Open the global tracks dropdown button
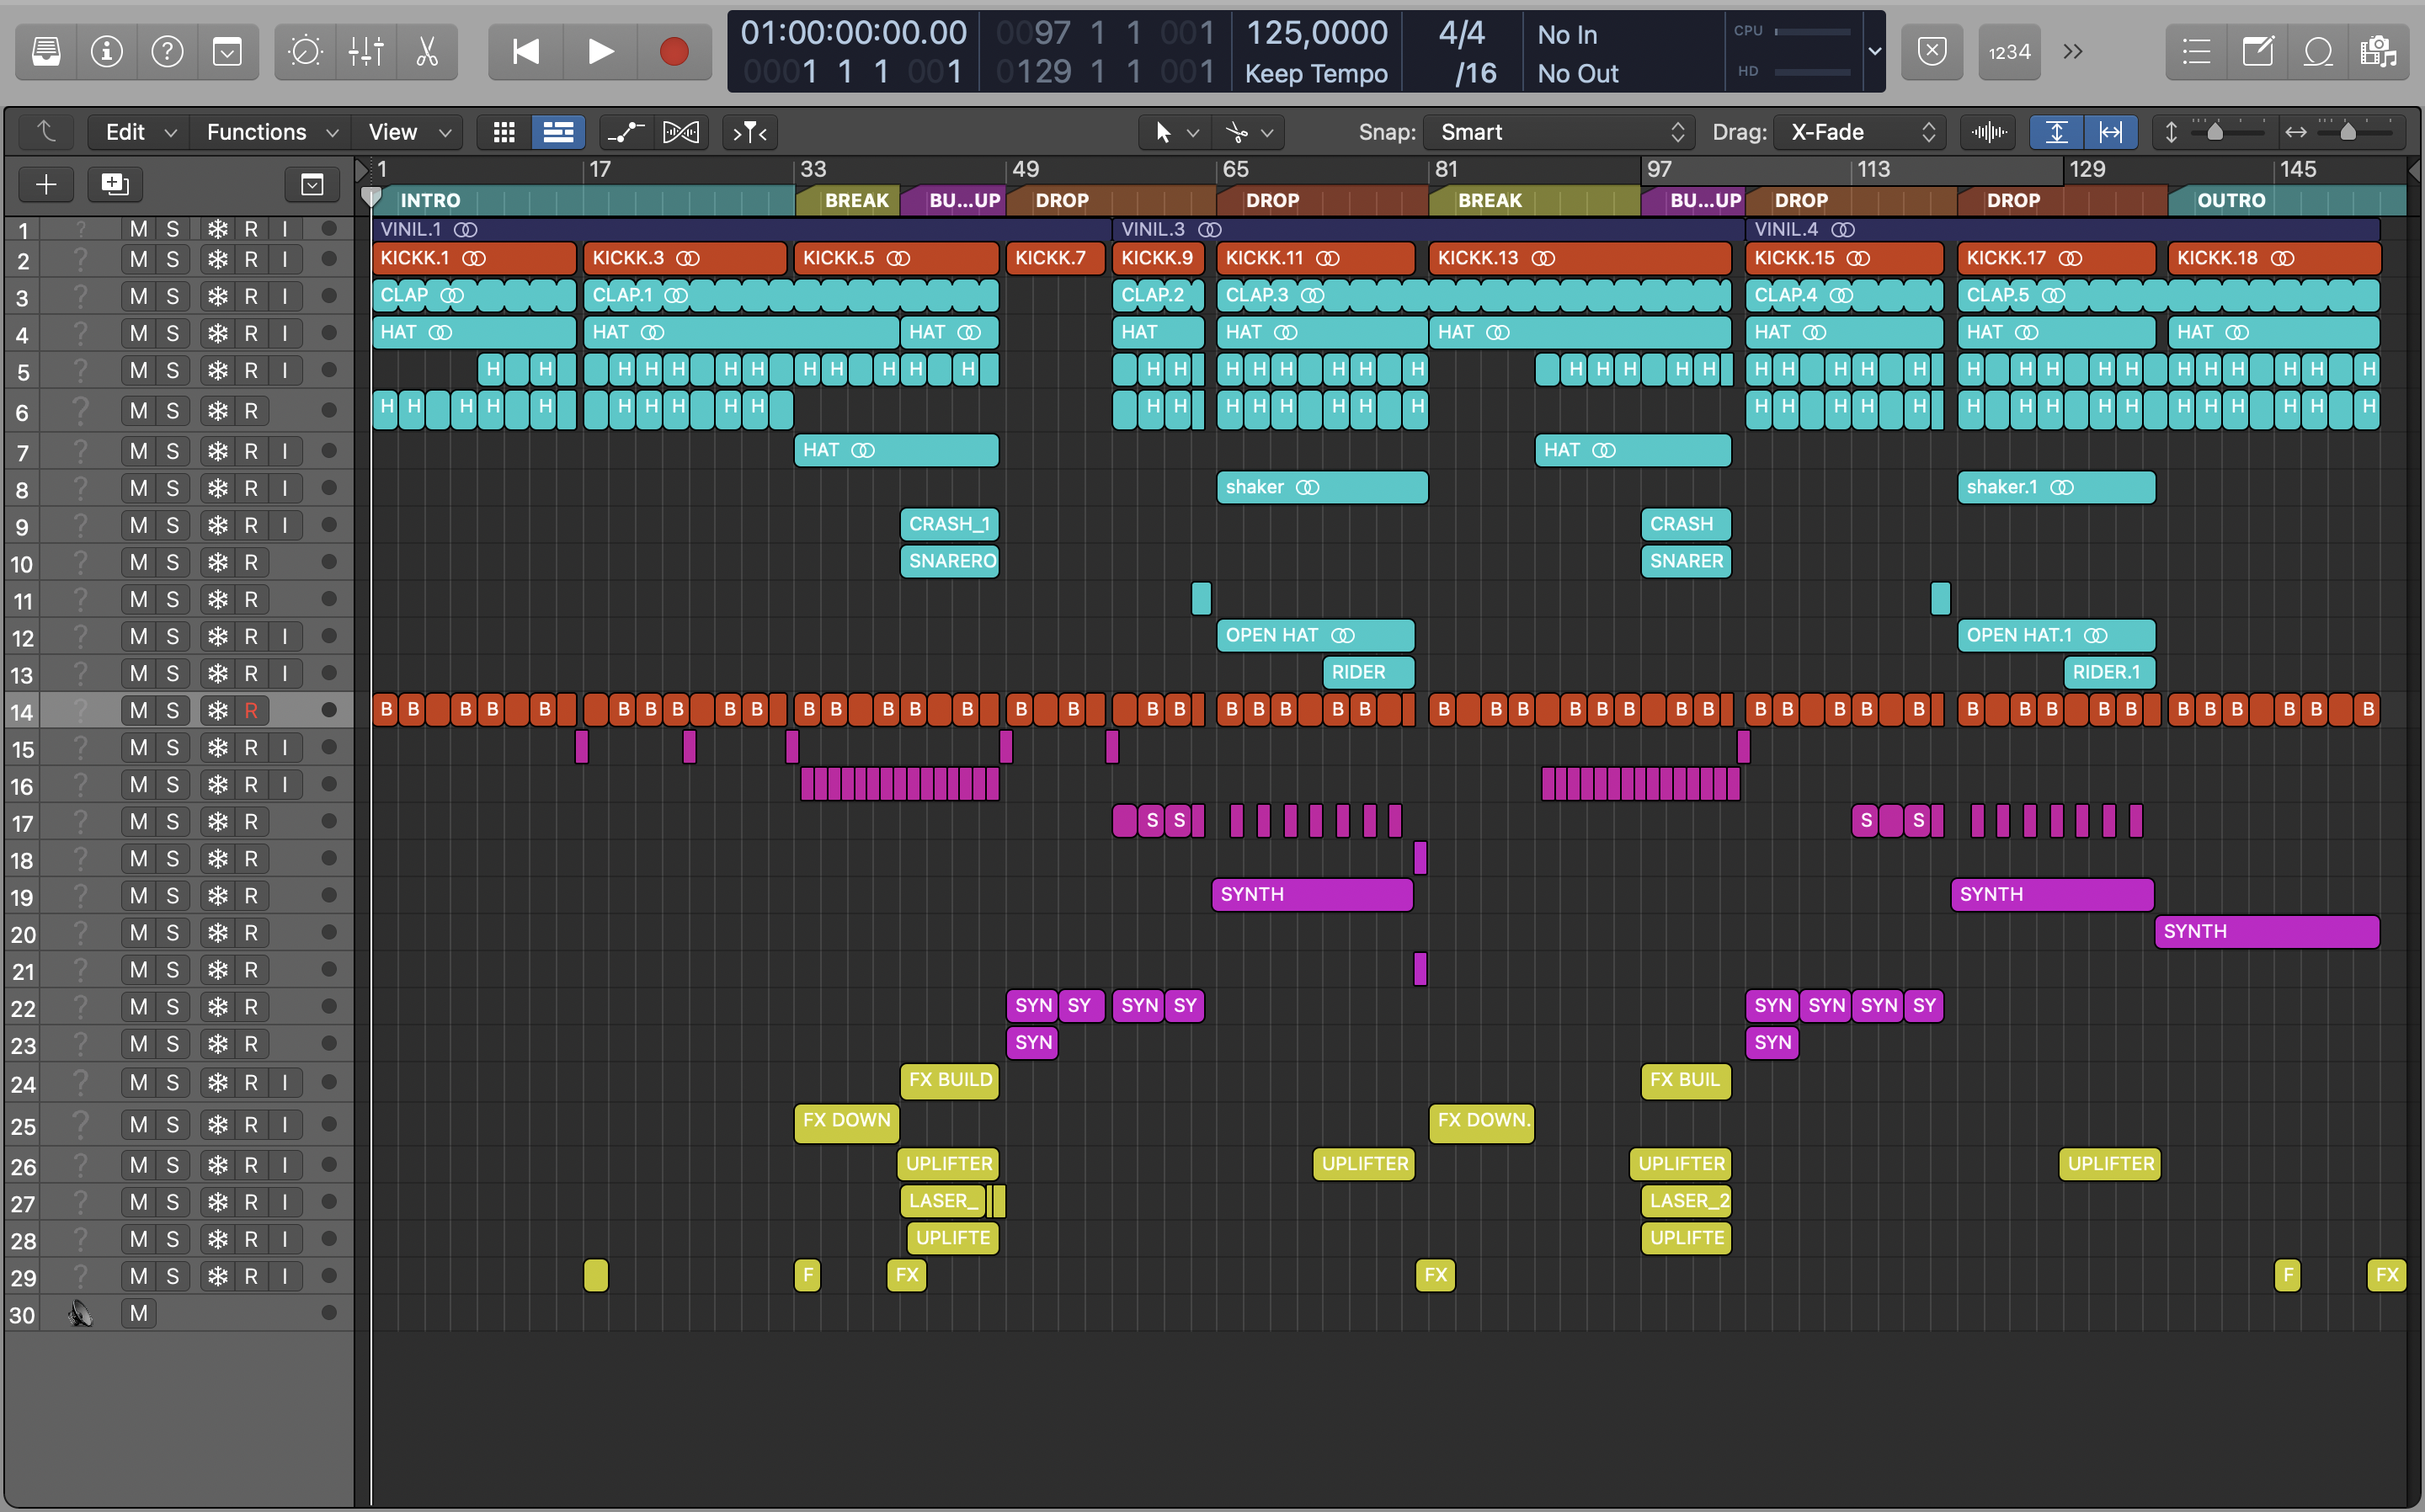This screenshot has width=2425, height=1512. 312,184
